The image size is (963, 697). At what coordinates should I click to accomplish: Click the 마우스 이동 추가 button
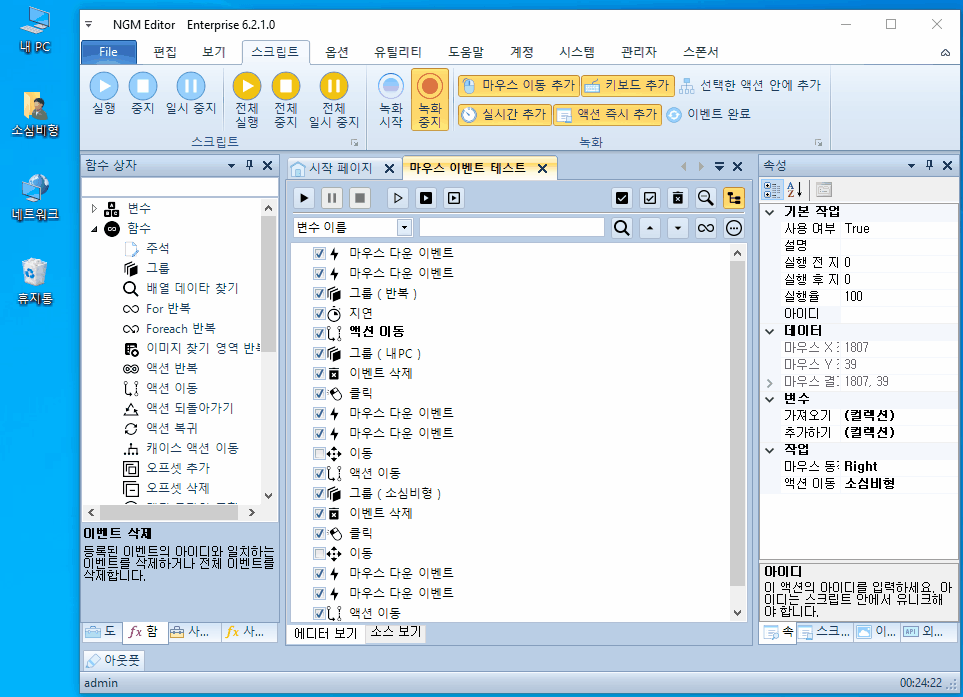[518, 85]
